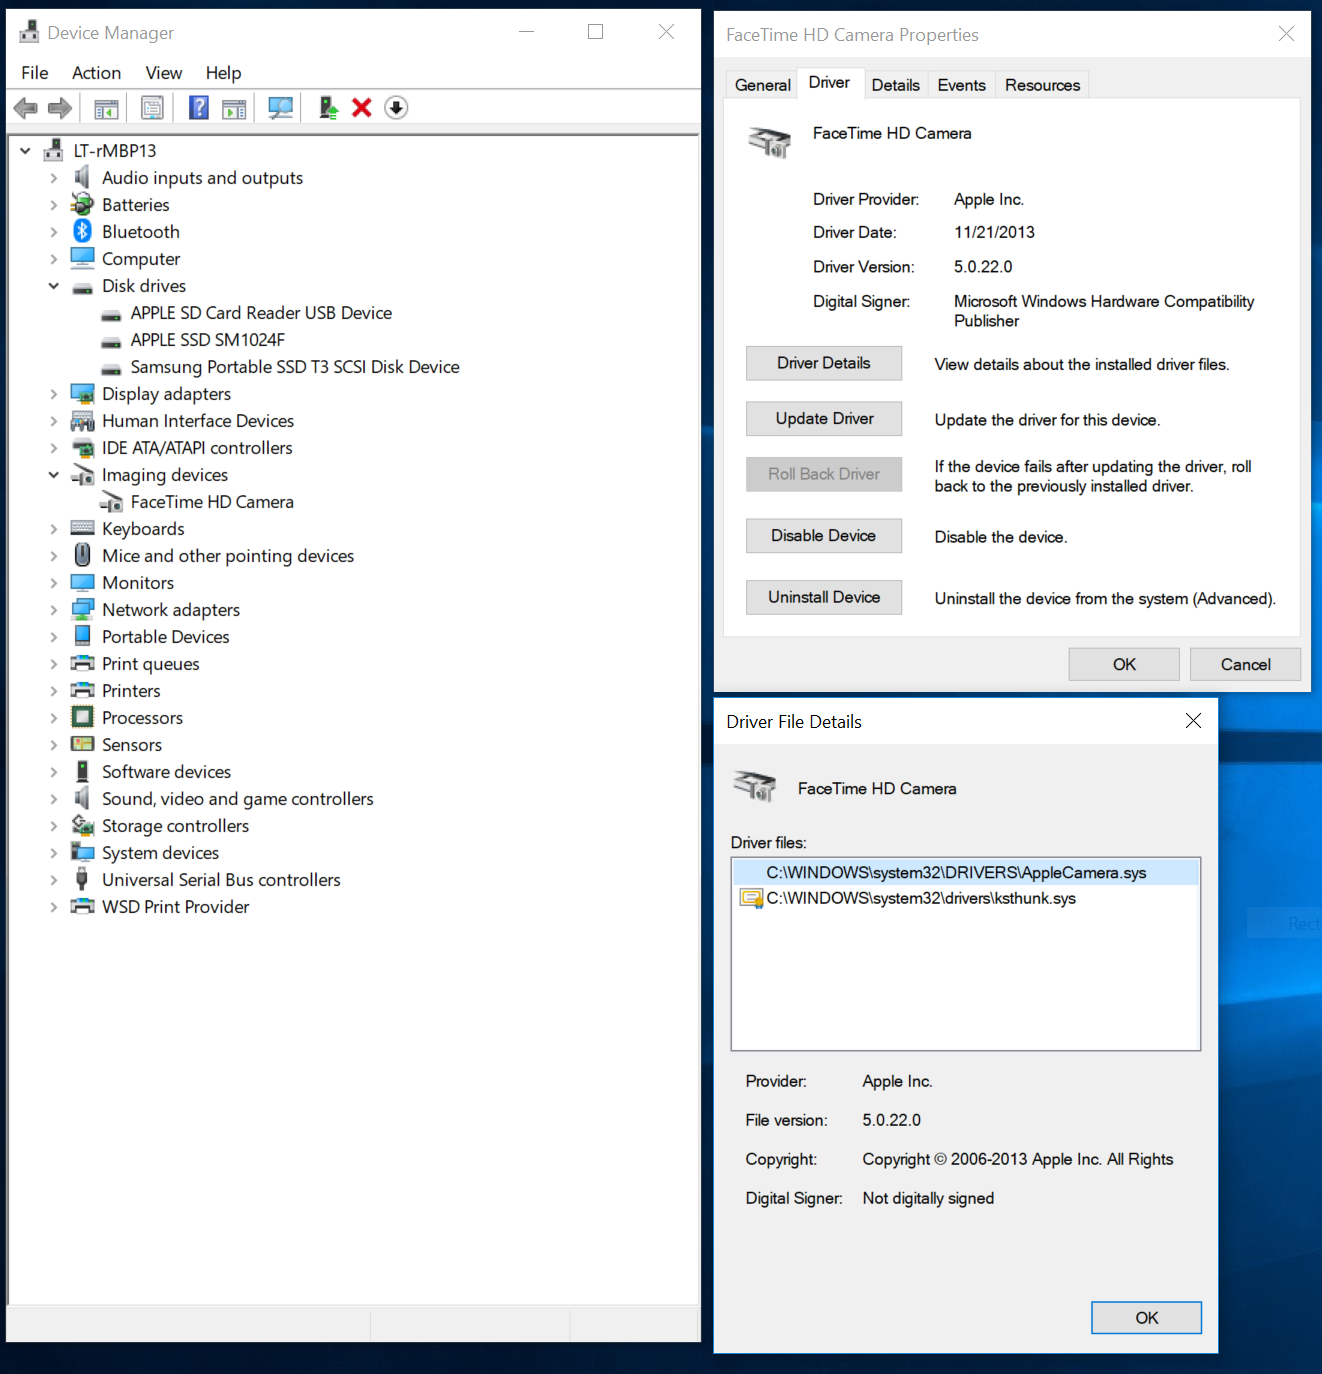Image resolution: width=1322 pixels, height=1374 pixels.
Task: Expand the IDE ATA/ATAPI controllers category
Action: 54,448
